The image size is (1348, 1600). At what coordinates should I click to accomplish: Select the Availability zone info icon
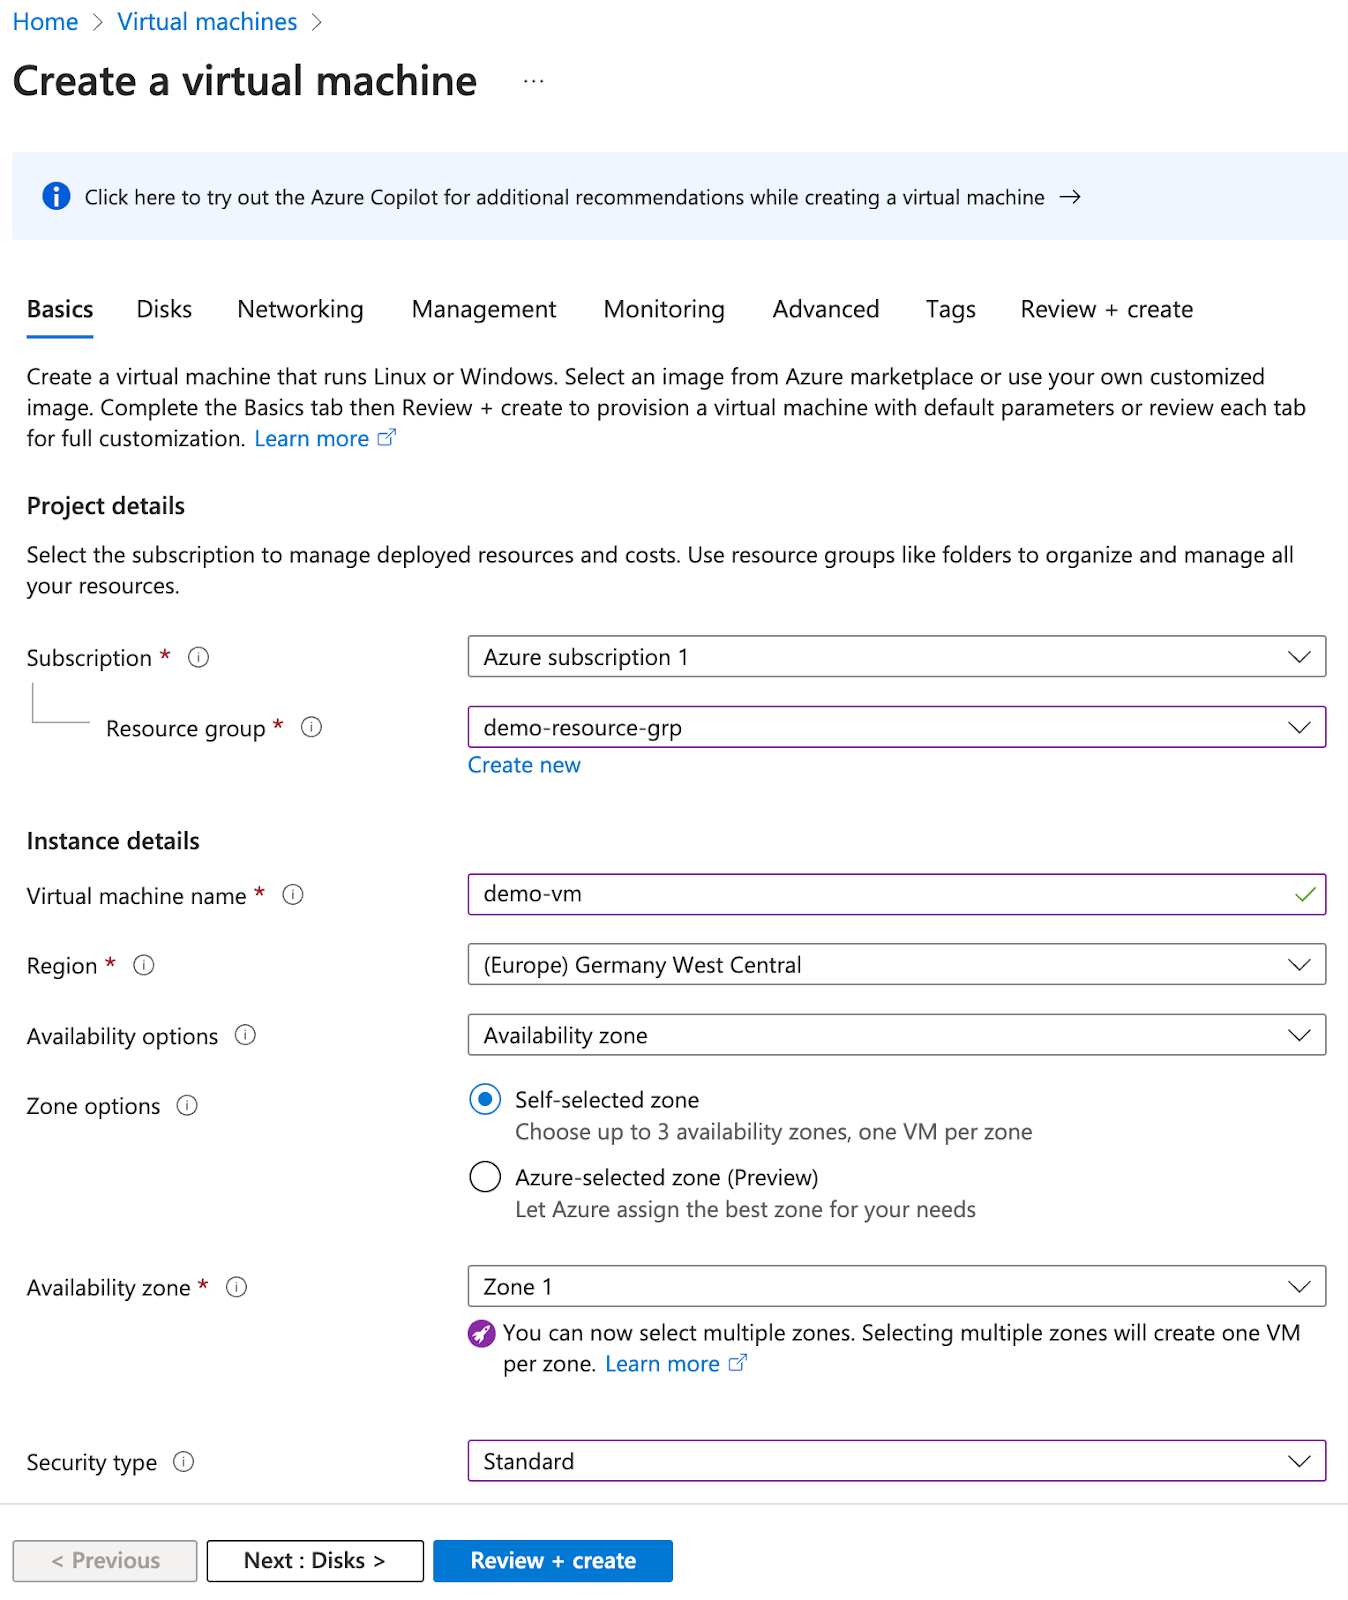(x=236, y=1288)
